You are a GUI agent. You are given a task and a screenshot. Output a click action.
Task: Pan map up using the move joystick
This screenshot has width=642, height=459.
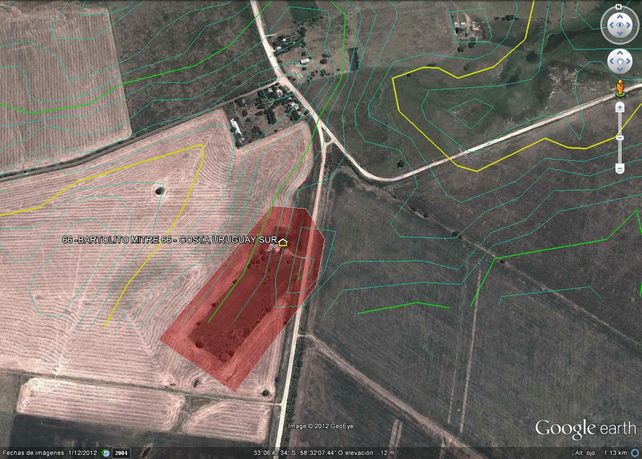click(619, 53)
